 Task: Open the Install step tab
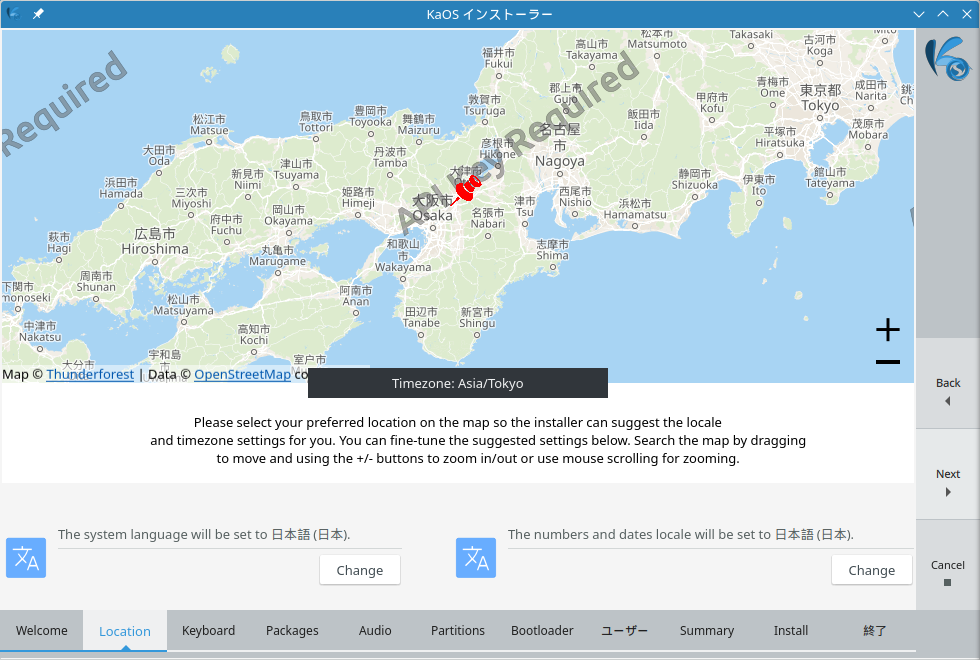point(791,631)
